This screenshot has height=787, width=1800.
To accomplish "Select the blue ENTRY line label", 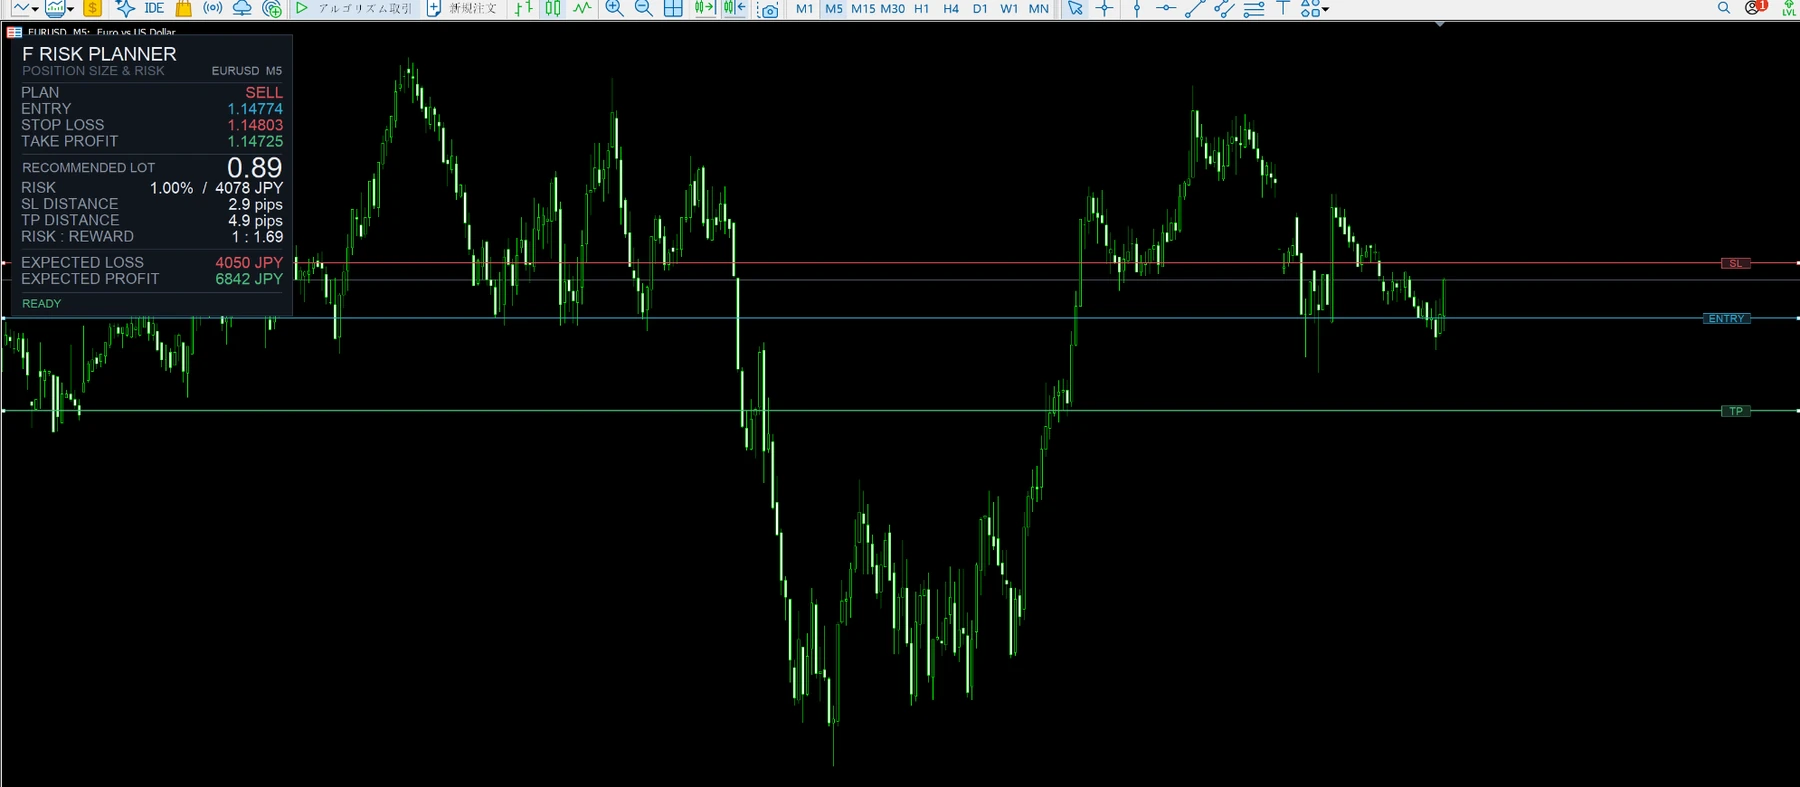I will 1727,318.
